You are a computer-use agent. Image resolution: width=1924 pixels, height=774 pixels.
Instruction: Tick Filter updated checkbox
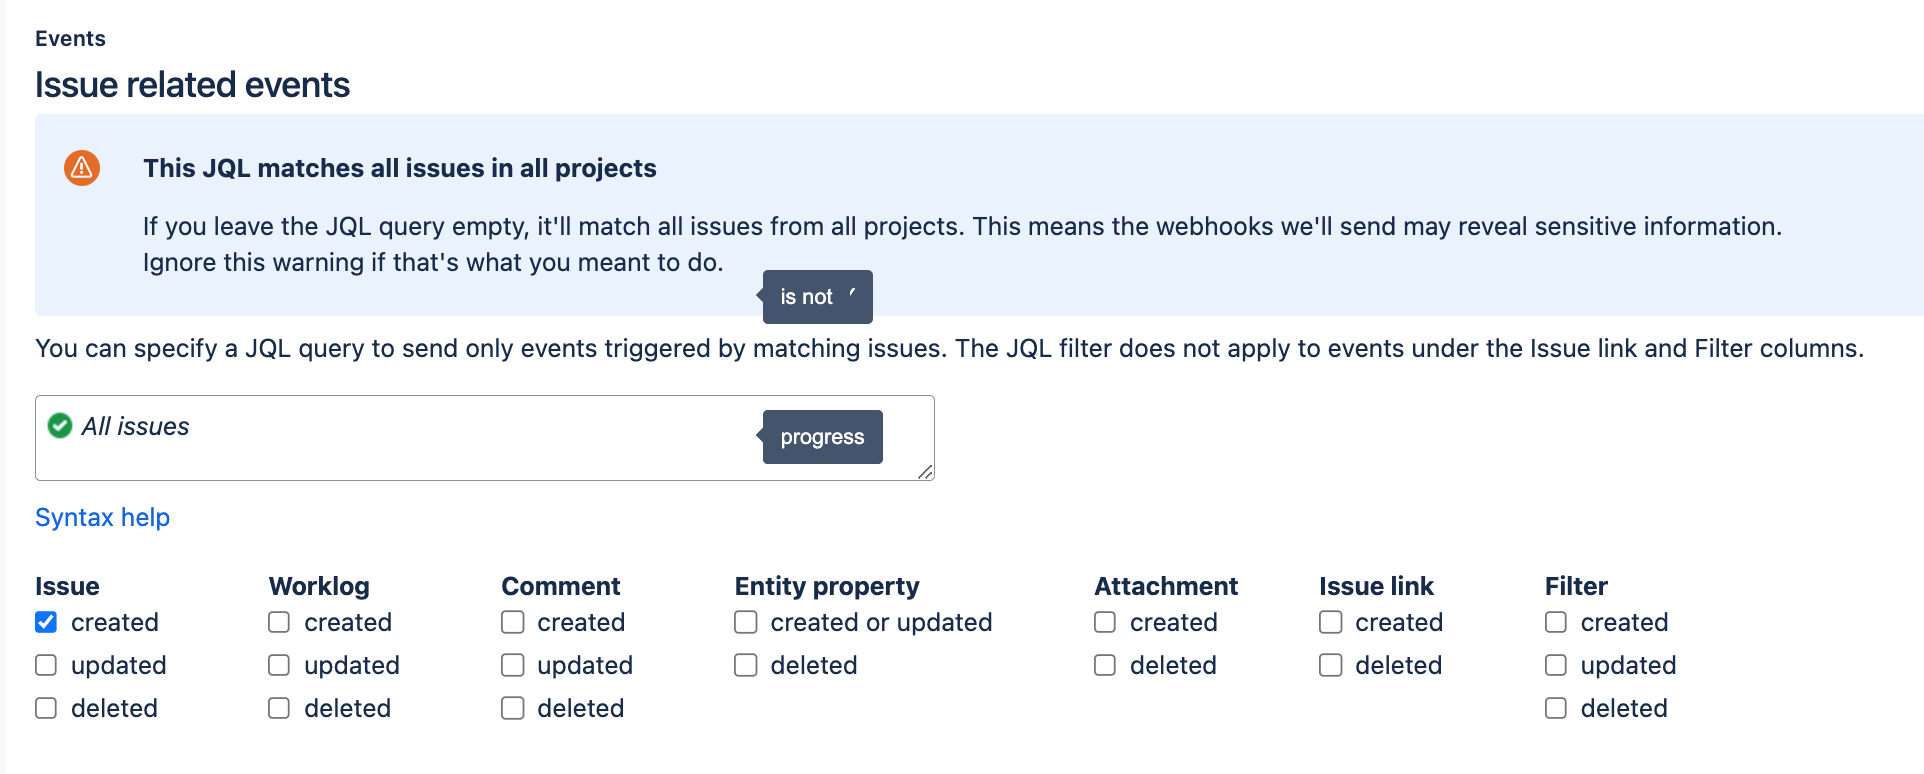pyautogui.click(x=1556, y=665)
